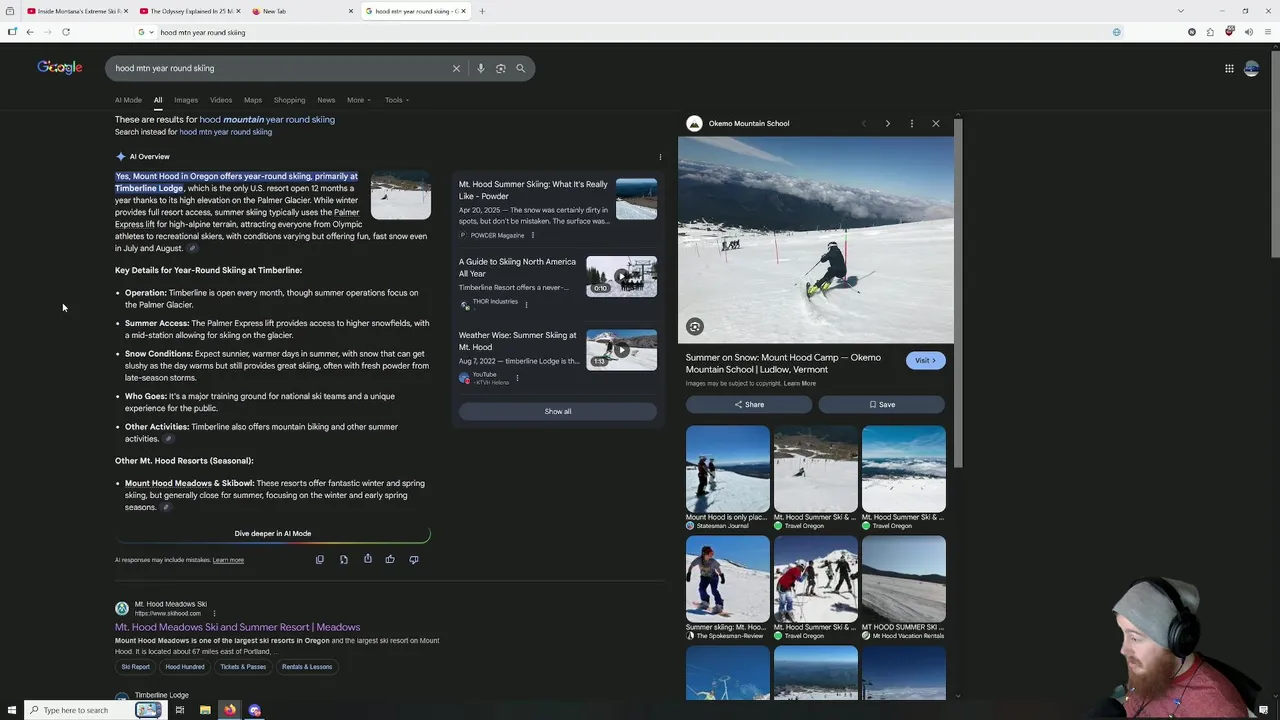Switch to the Videos search tab
Viewport: 1280px width, 720px height.
[221, 100]
